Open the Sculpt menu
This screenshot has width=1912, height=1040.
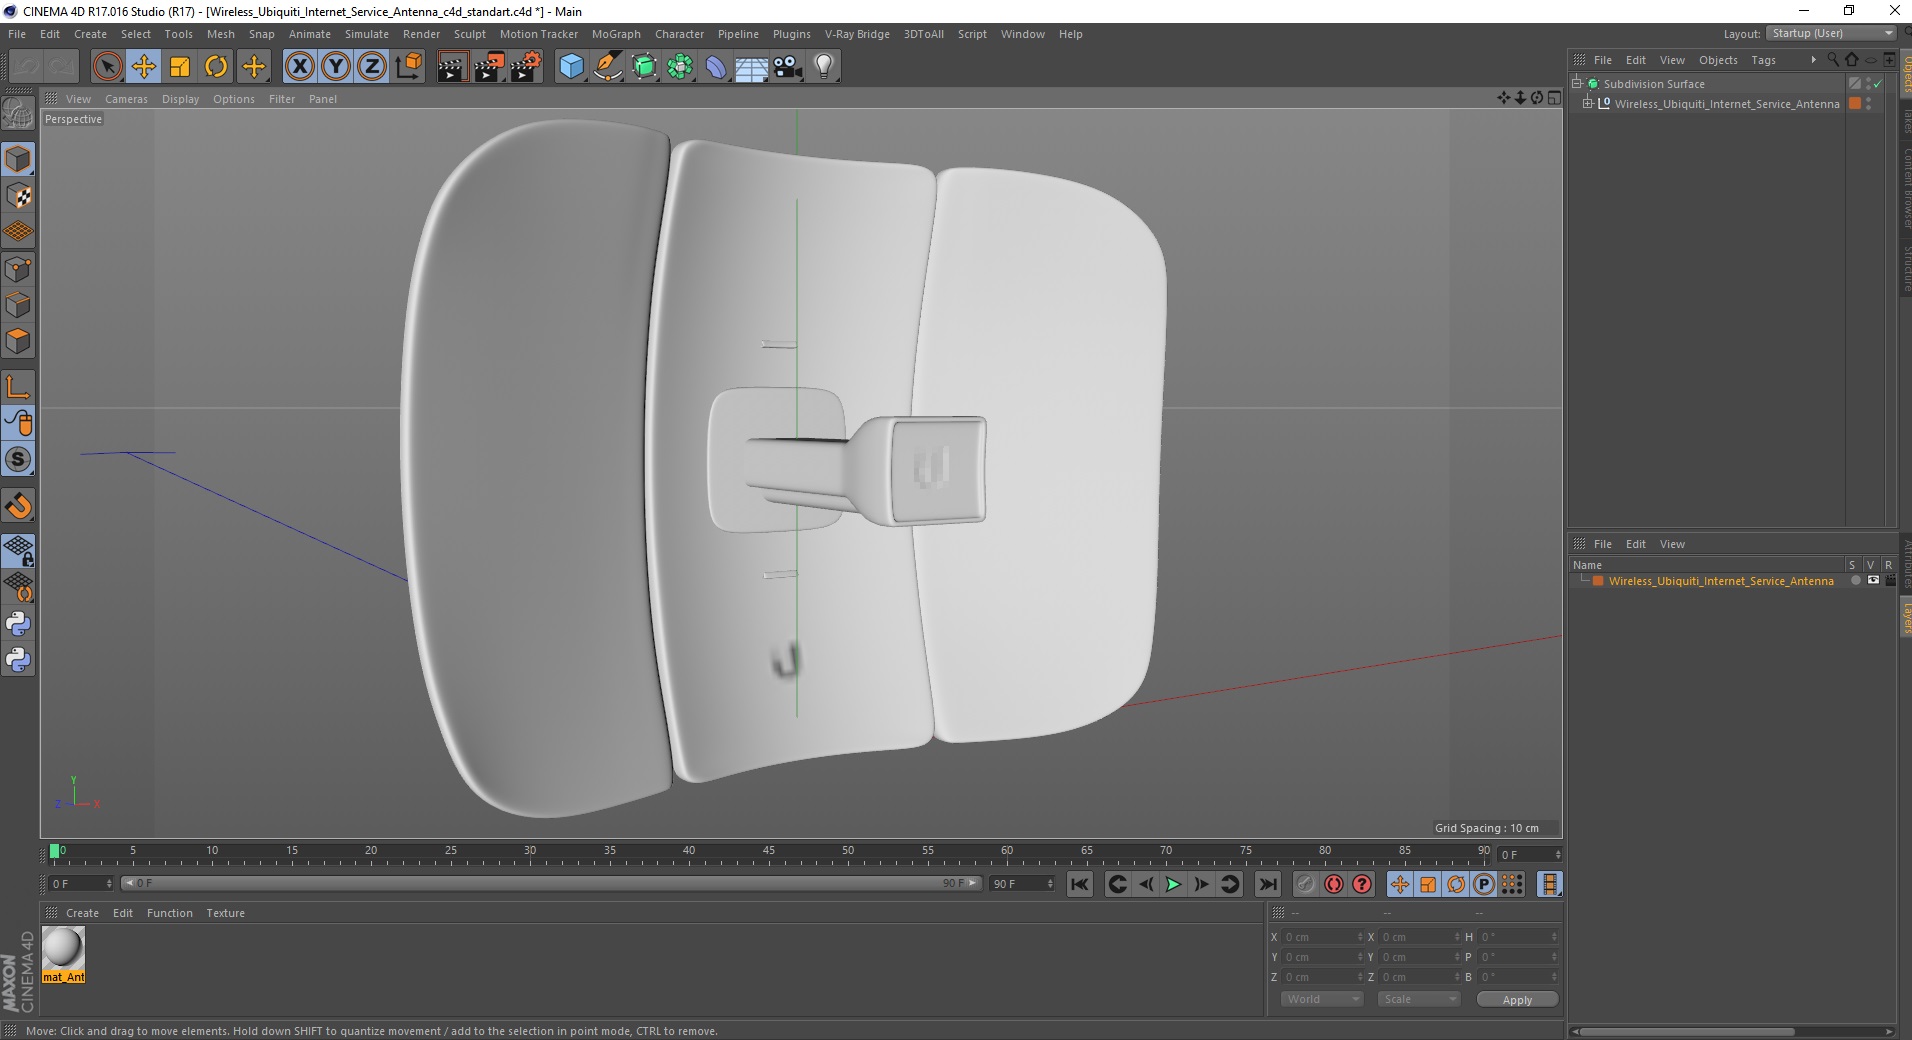pos(469,34)
